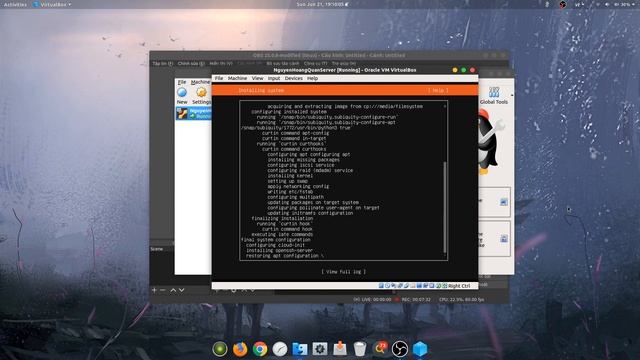Screen dimensions: 640x360
Task: Click the red tray icon in top bar
Action: coord(563,4)
